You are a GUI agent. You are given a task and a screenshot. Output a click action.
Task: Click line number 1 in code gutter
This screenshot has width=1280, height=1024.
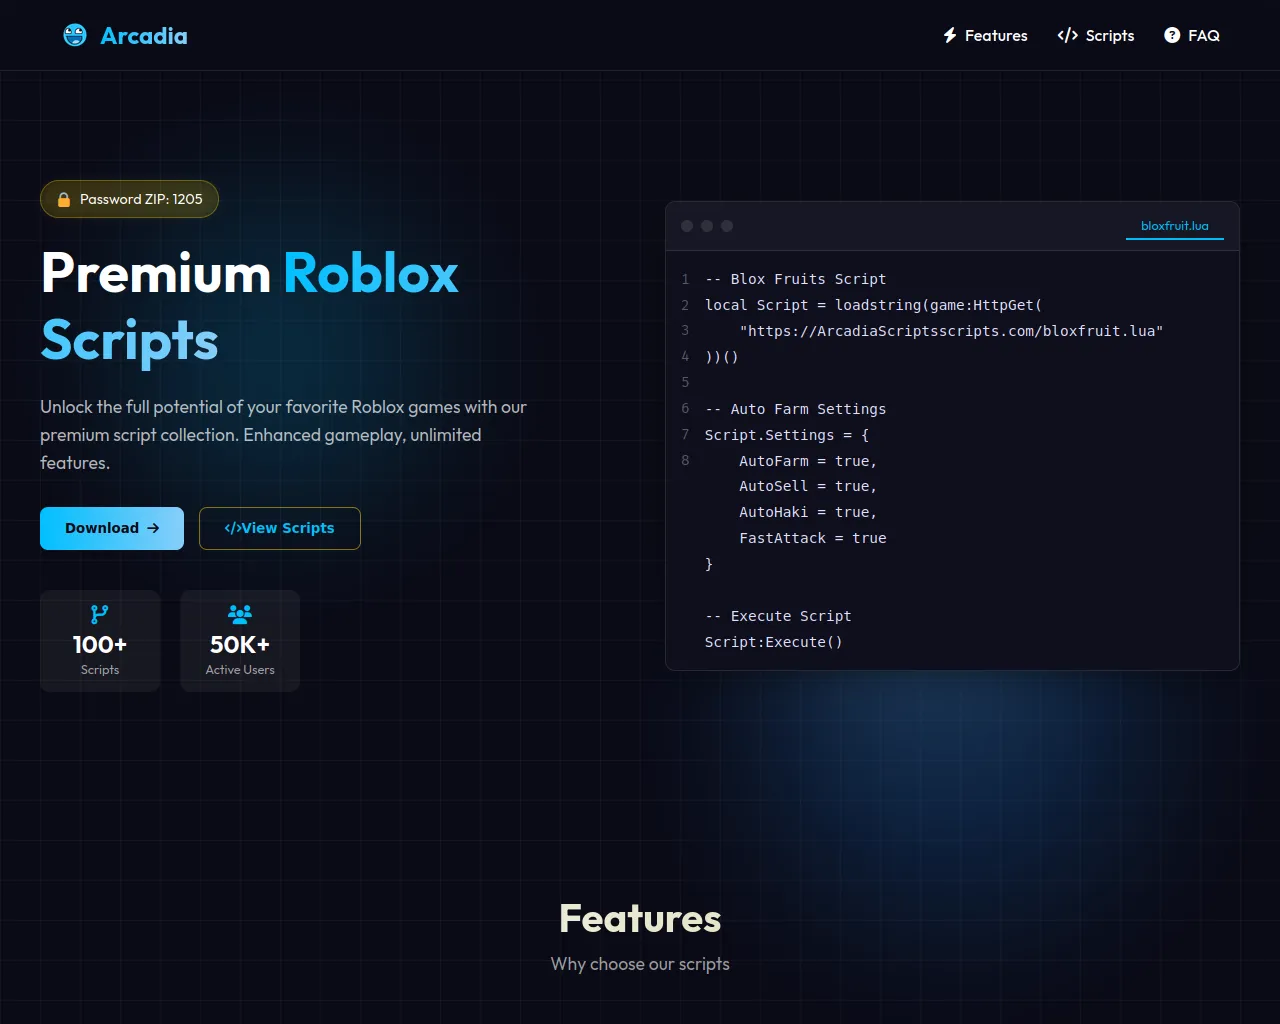point(685,279)
